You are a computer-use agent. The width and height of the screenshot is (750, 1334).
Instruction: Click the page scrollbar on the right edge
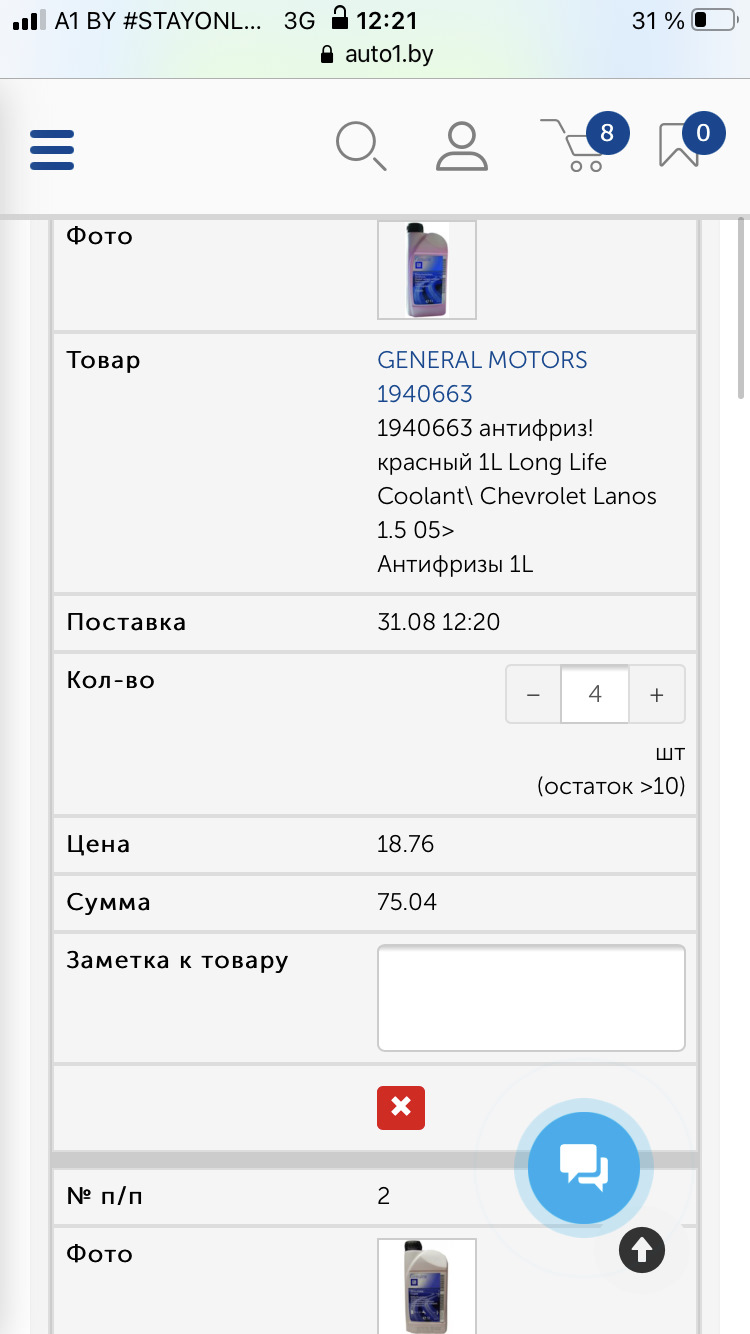tap(741, 310)
